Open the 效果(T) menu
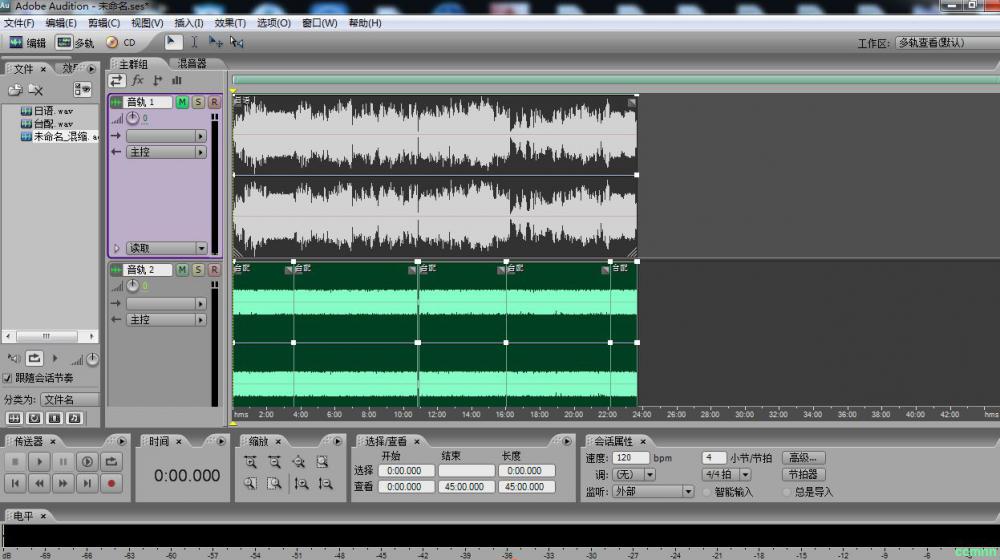Viewport: 1000px width, 560px height. [x=230, y=23]
